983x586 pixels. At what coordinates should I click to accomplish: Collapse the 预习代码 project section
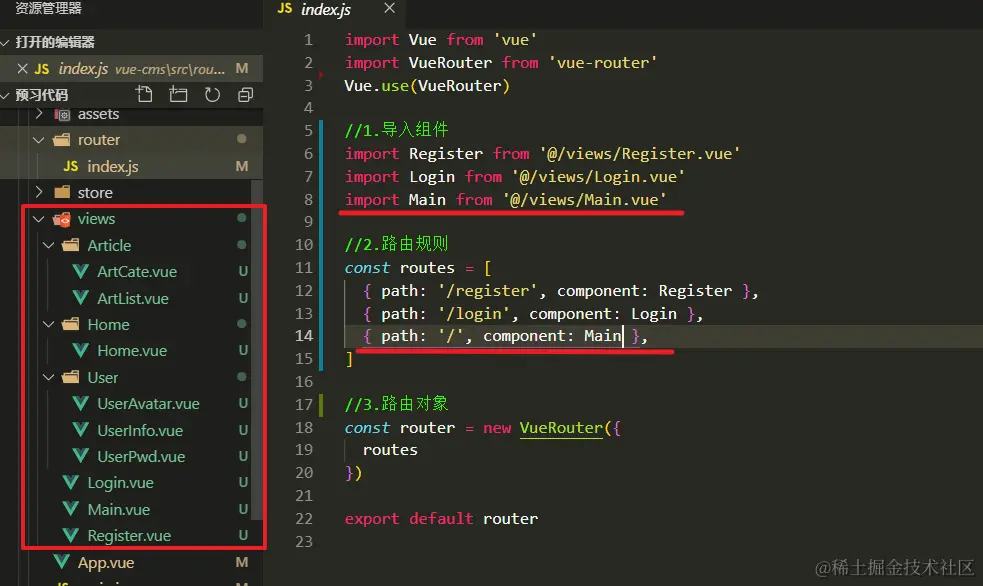pos(6,95)
